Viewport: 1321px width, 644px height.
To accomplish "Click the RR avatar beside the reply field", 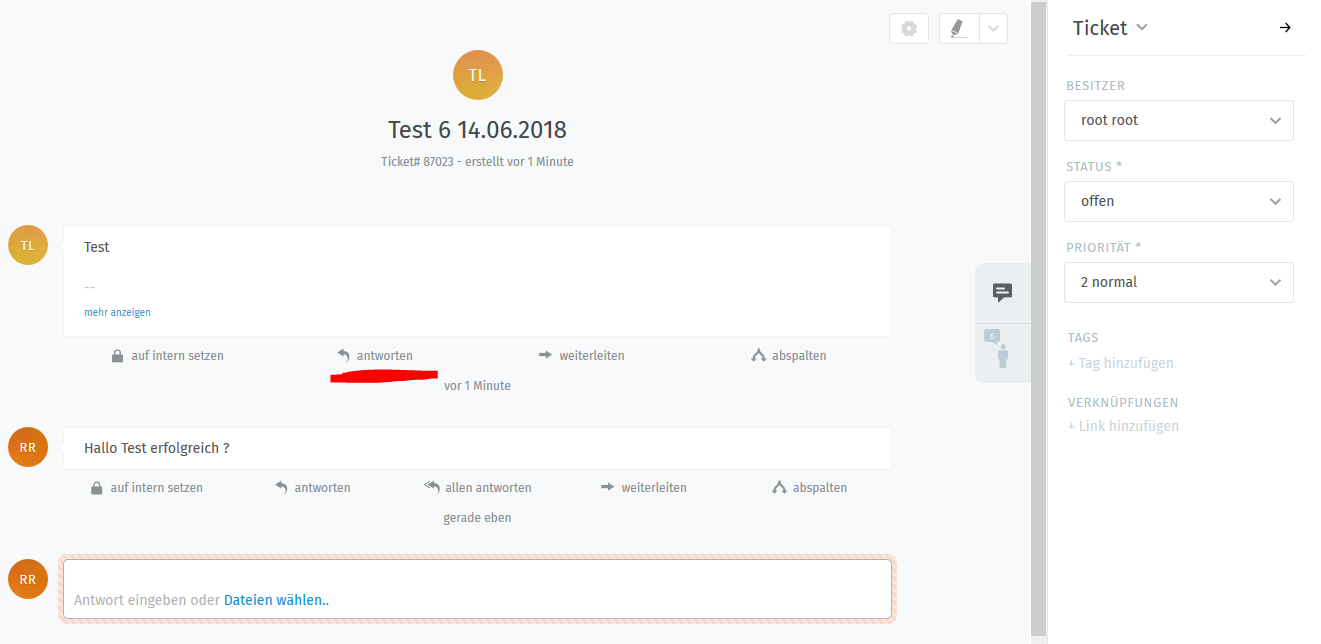I will coord(28,579).
